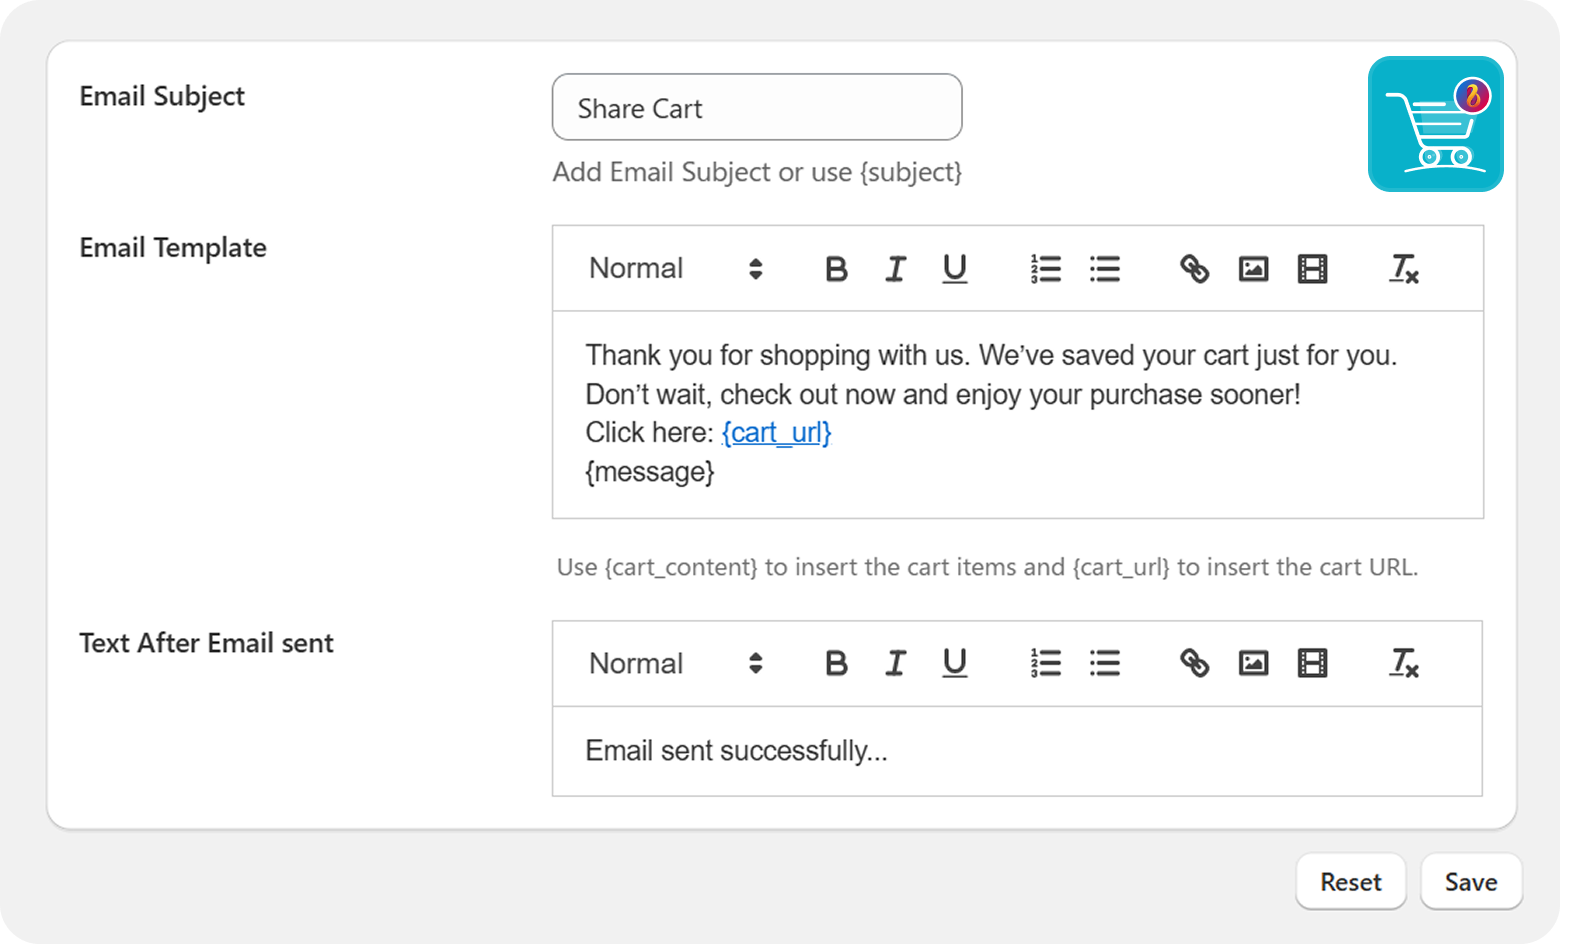Click the Save button

click(1471, 882)
